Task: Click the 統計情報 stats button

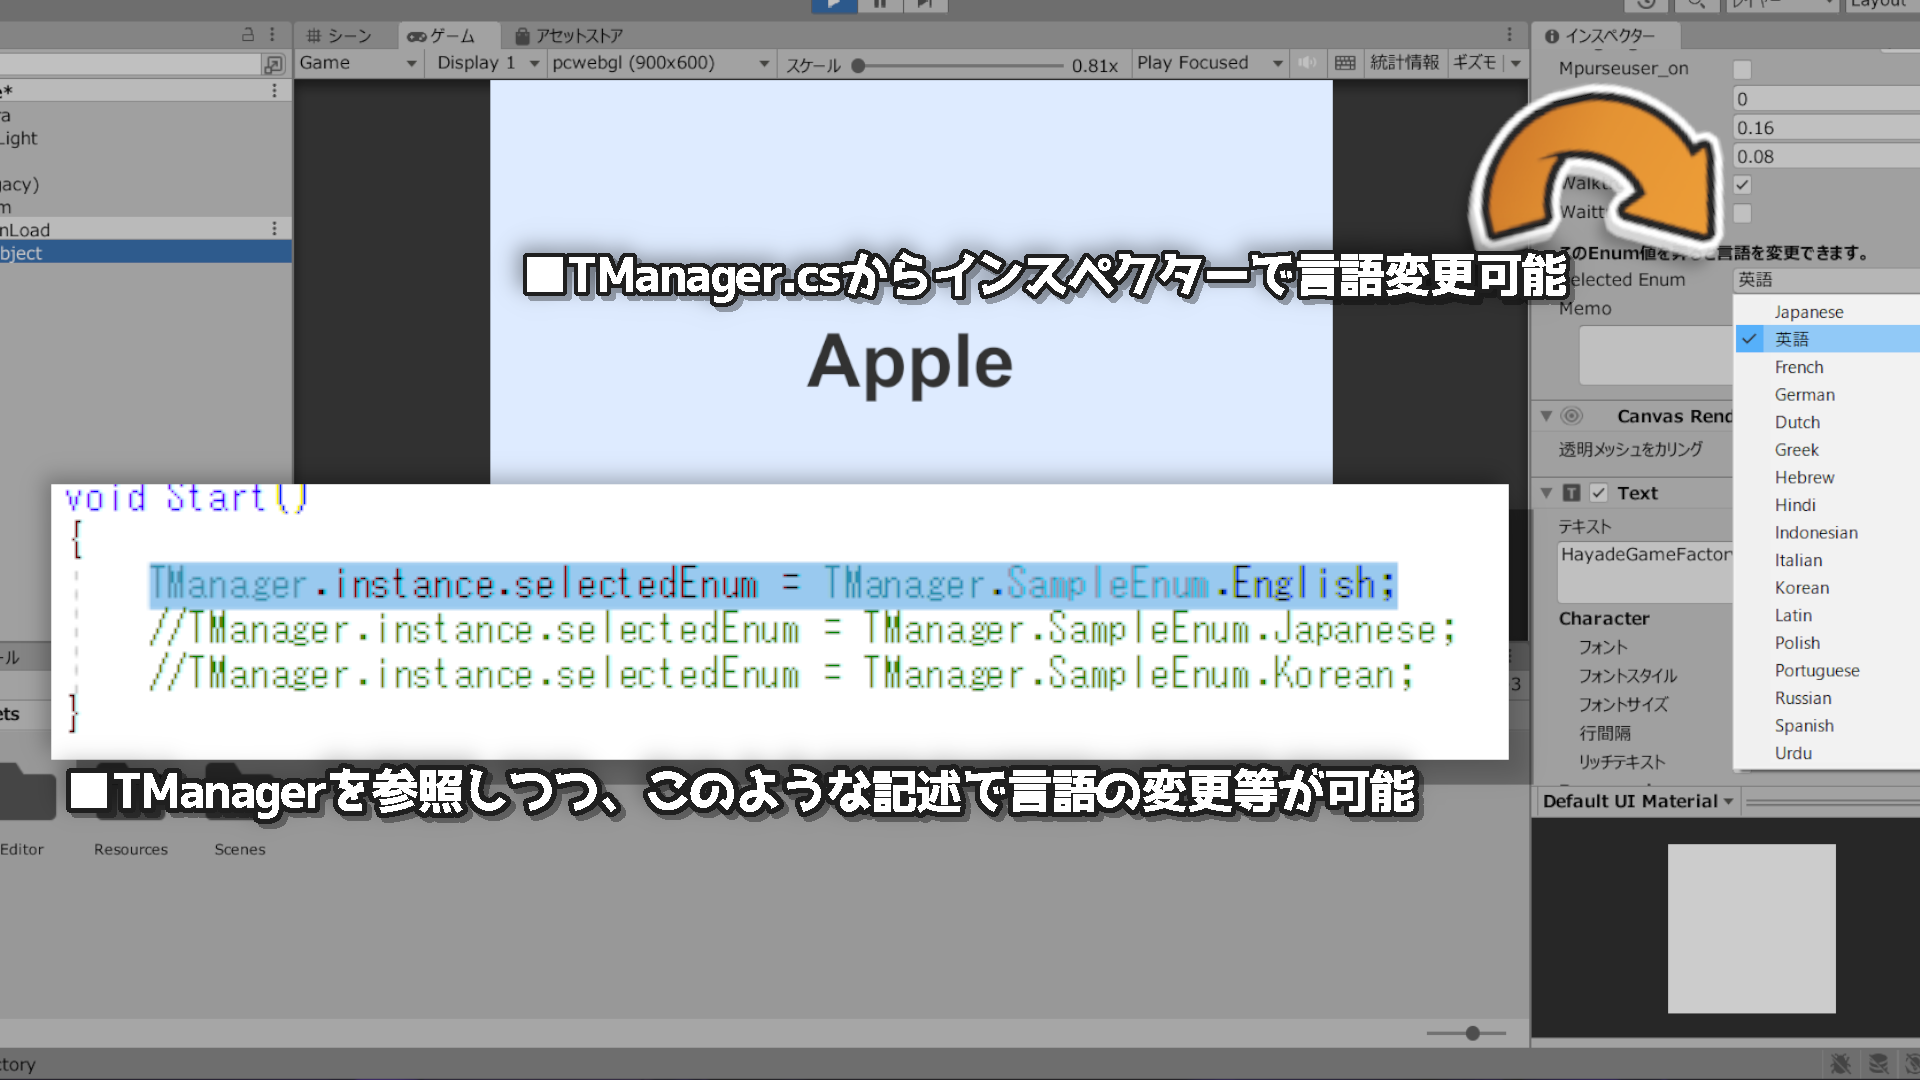Action: (1404, 63)
